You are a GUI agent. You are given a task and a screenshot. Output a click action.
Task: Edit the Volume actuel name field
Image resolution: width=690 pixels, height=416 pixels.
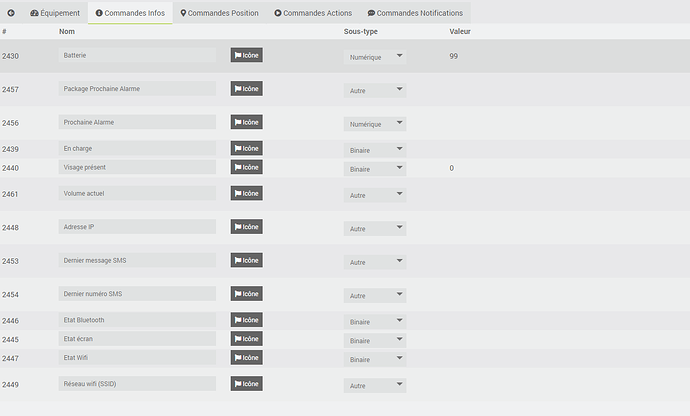137,193
